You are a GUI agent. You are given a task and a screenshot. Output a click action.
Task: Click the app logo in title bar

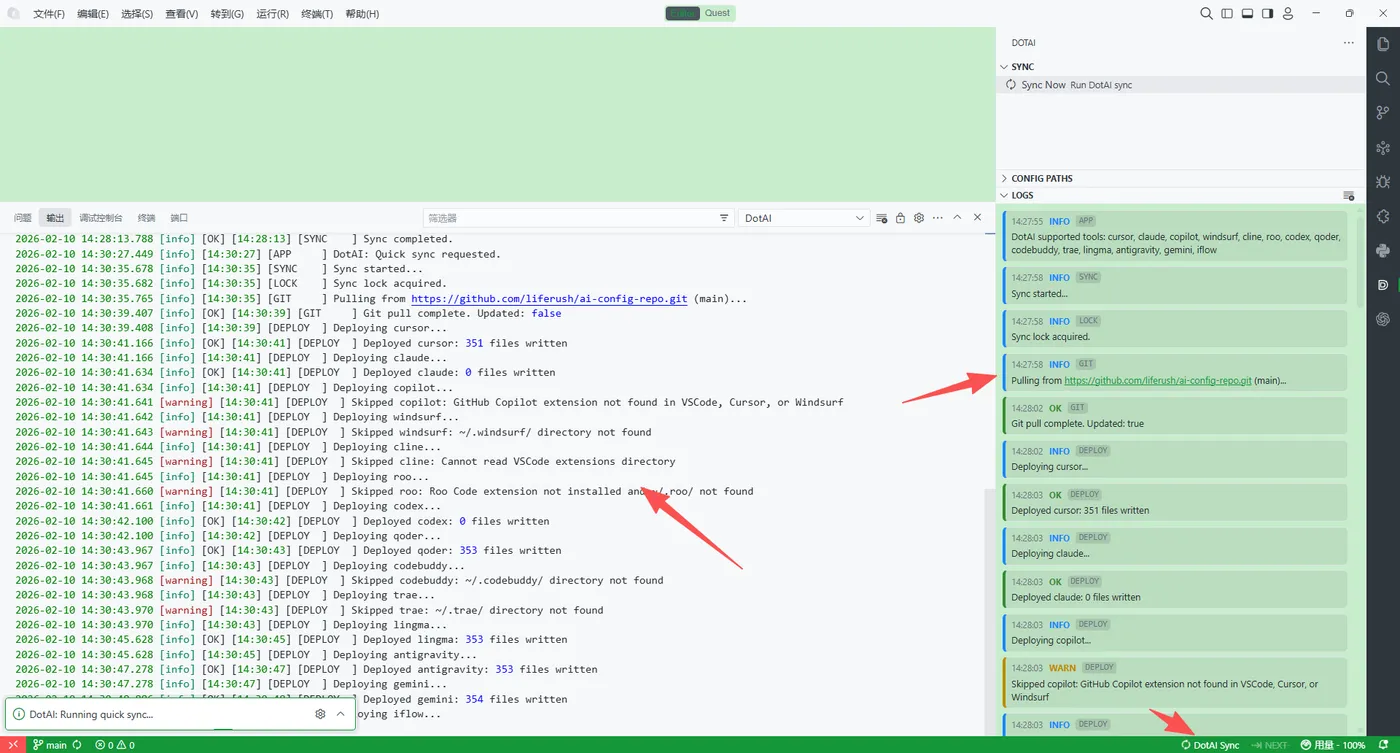point(14,14)
